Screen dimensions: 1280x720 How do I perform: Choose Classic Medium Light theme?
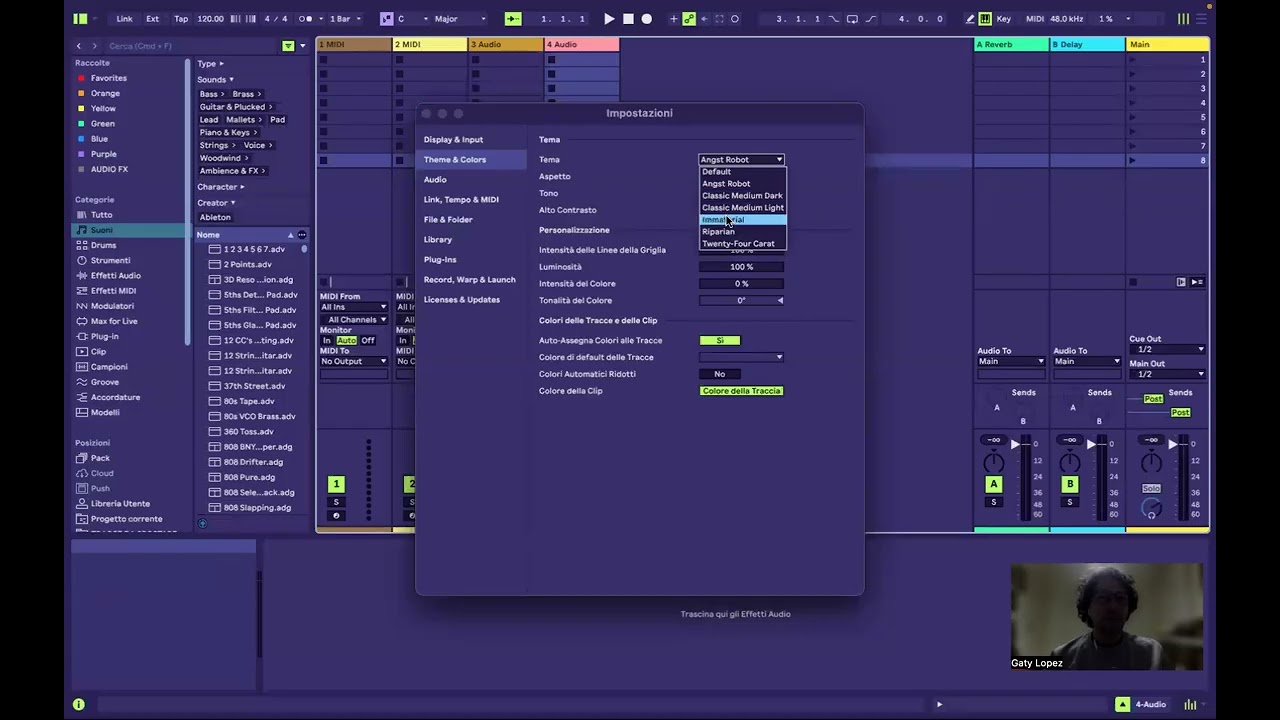click(x=742, y=208)
